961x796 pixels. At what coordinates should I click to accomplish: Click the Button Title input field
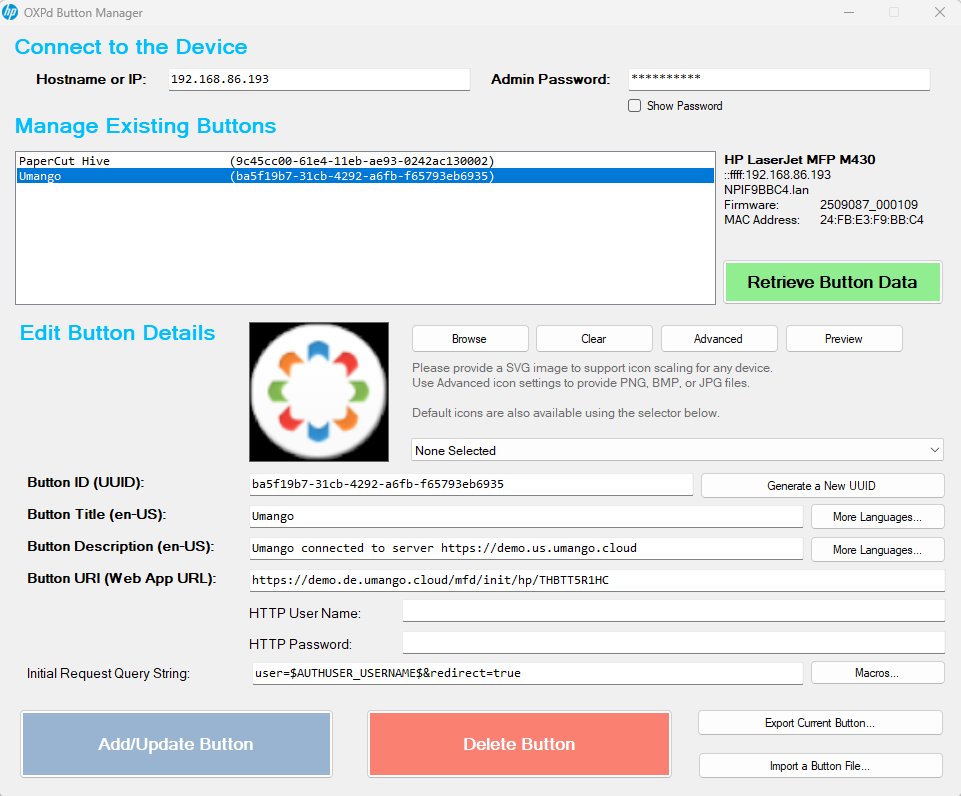pos(526,516)
